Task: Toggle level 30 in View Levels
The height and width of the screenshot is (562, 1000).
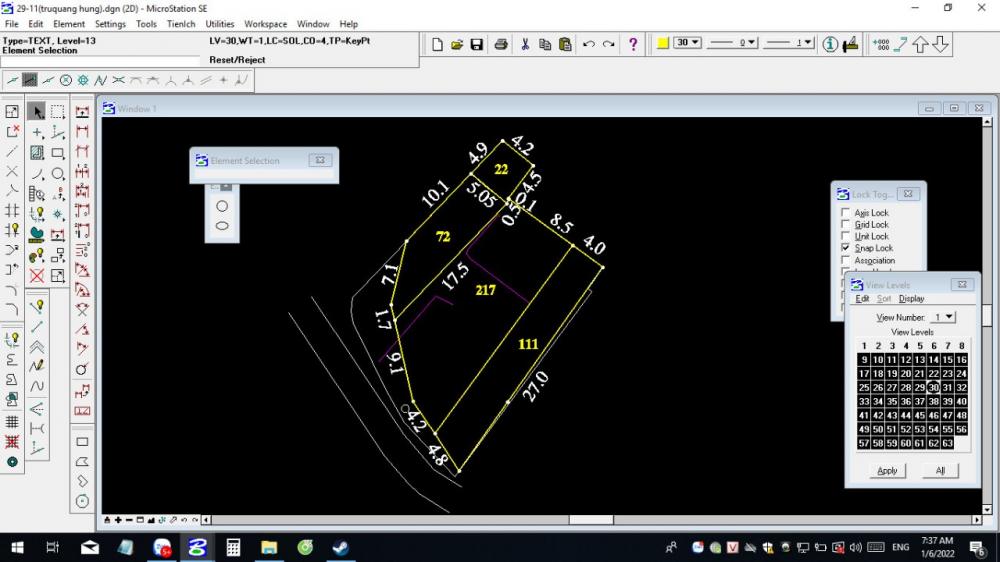Action: [x=934, y=387]
